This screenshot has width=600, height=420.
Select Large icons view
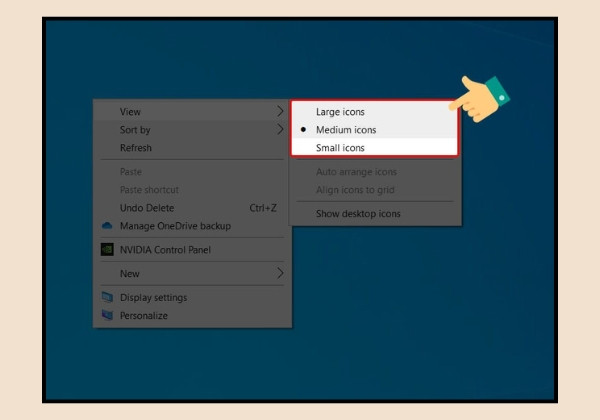(375, 112)
